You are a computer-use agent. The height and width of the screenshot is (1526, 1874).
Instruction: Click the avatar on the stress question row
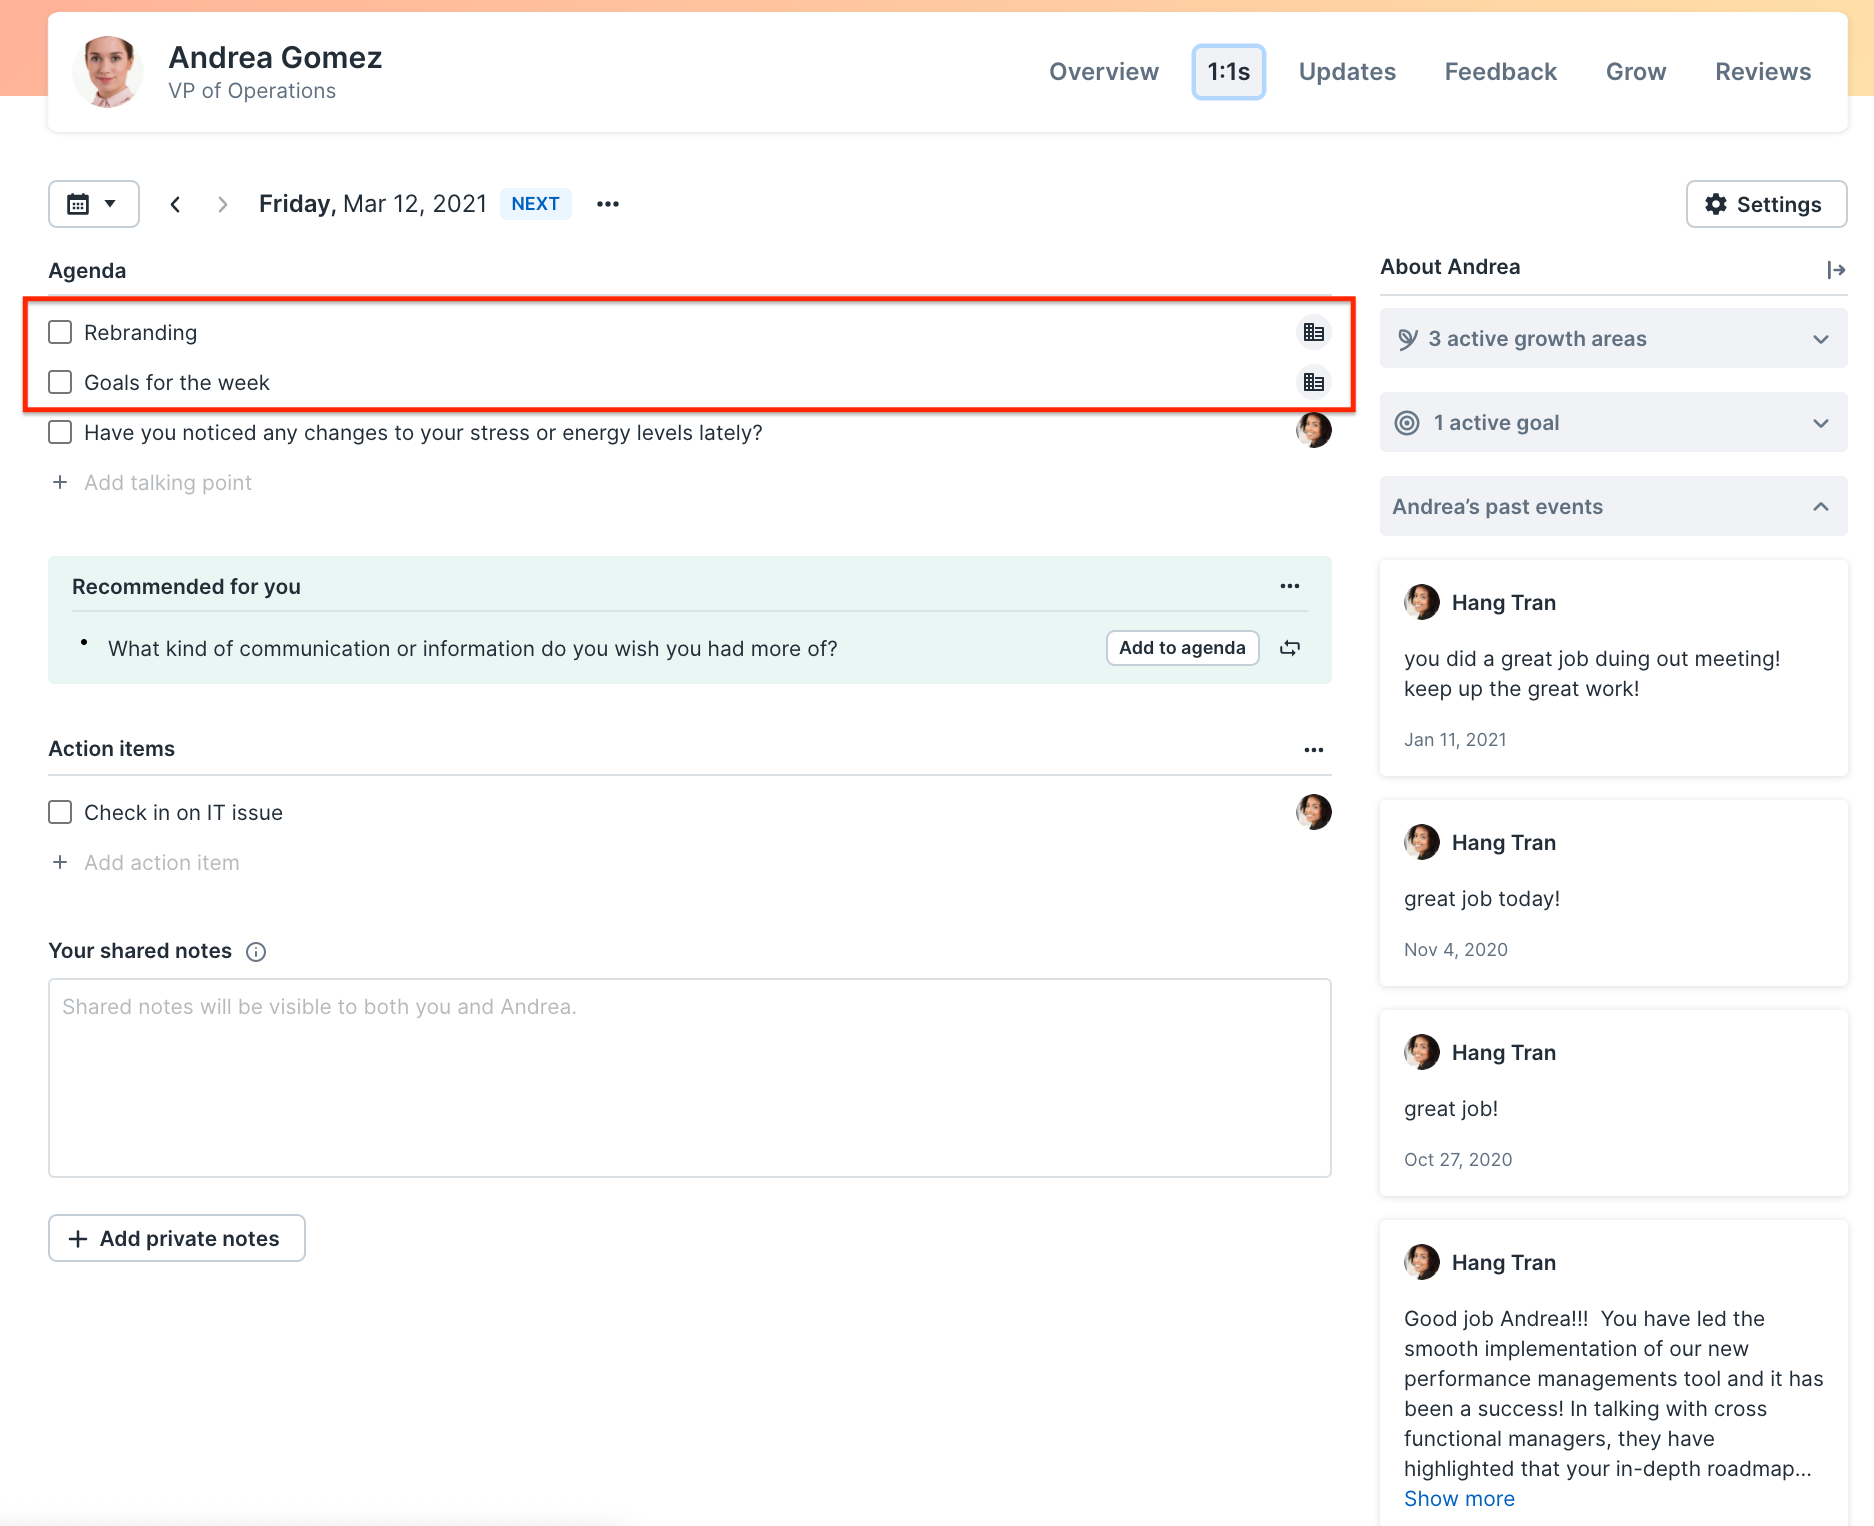tap(1314, 430)
